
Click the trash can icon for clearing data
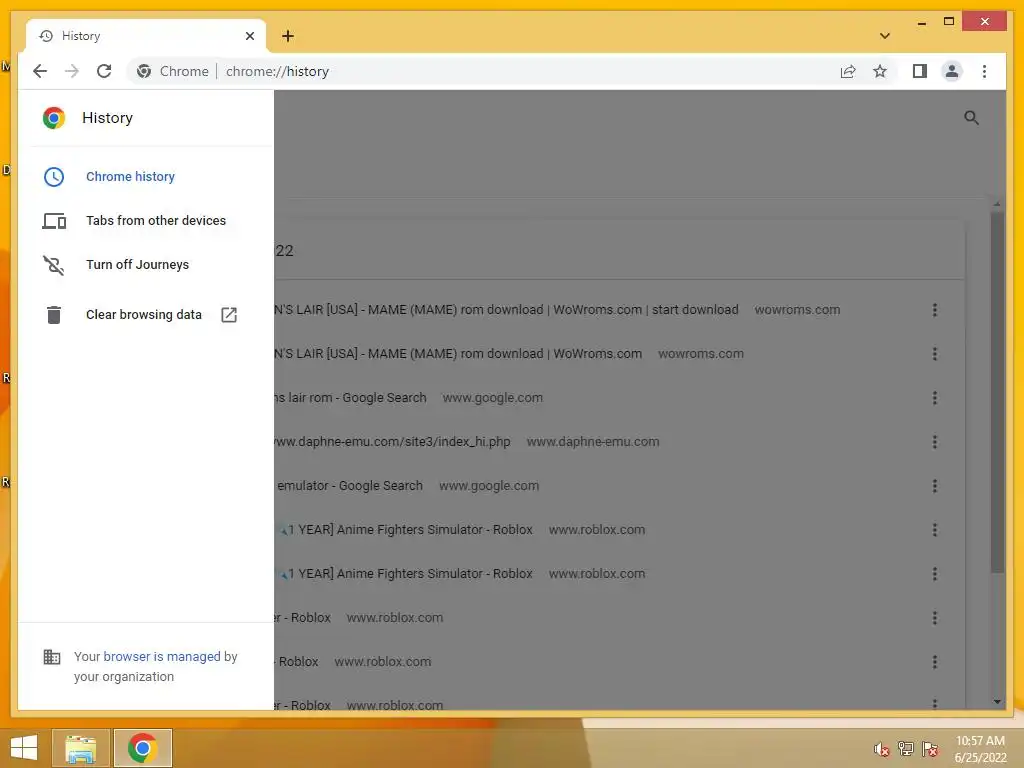pyautogui.click(x=54, y=315)
